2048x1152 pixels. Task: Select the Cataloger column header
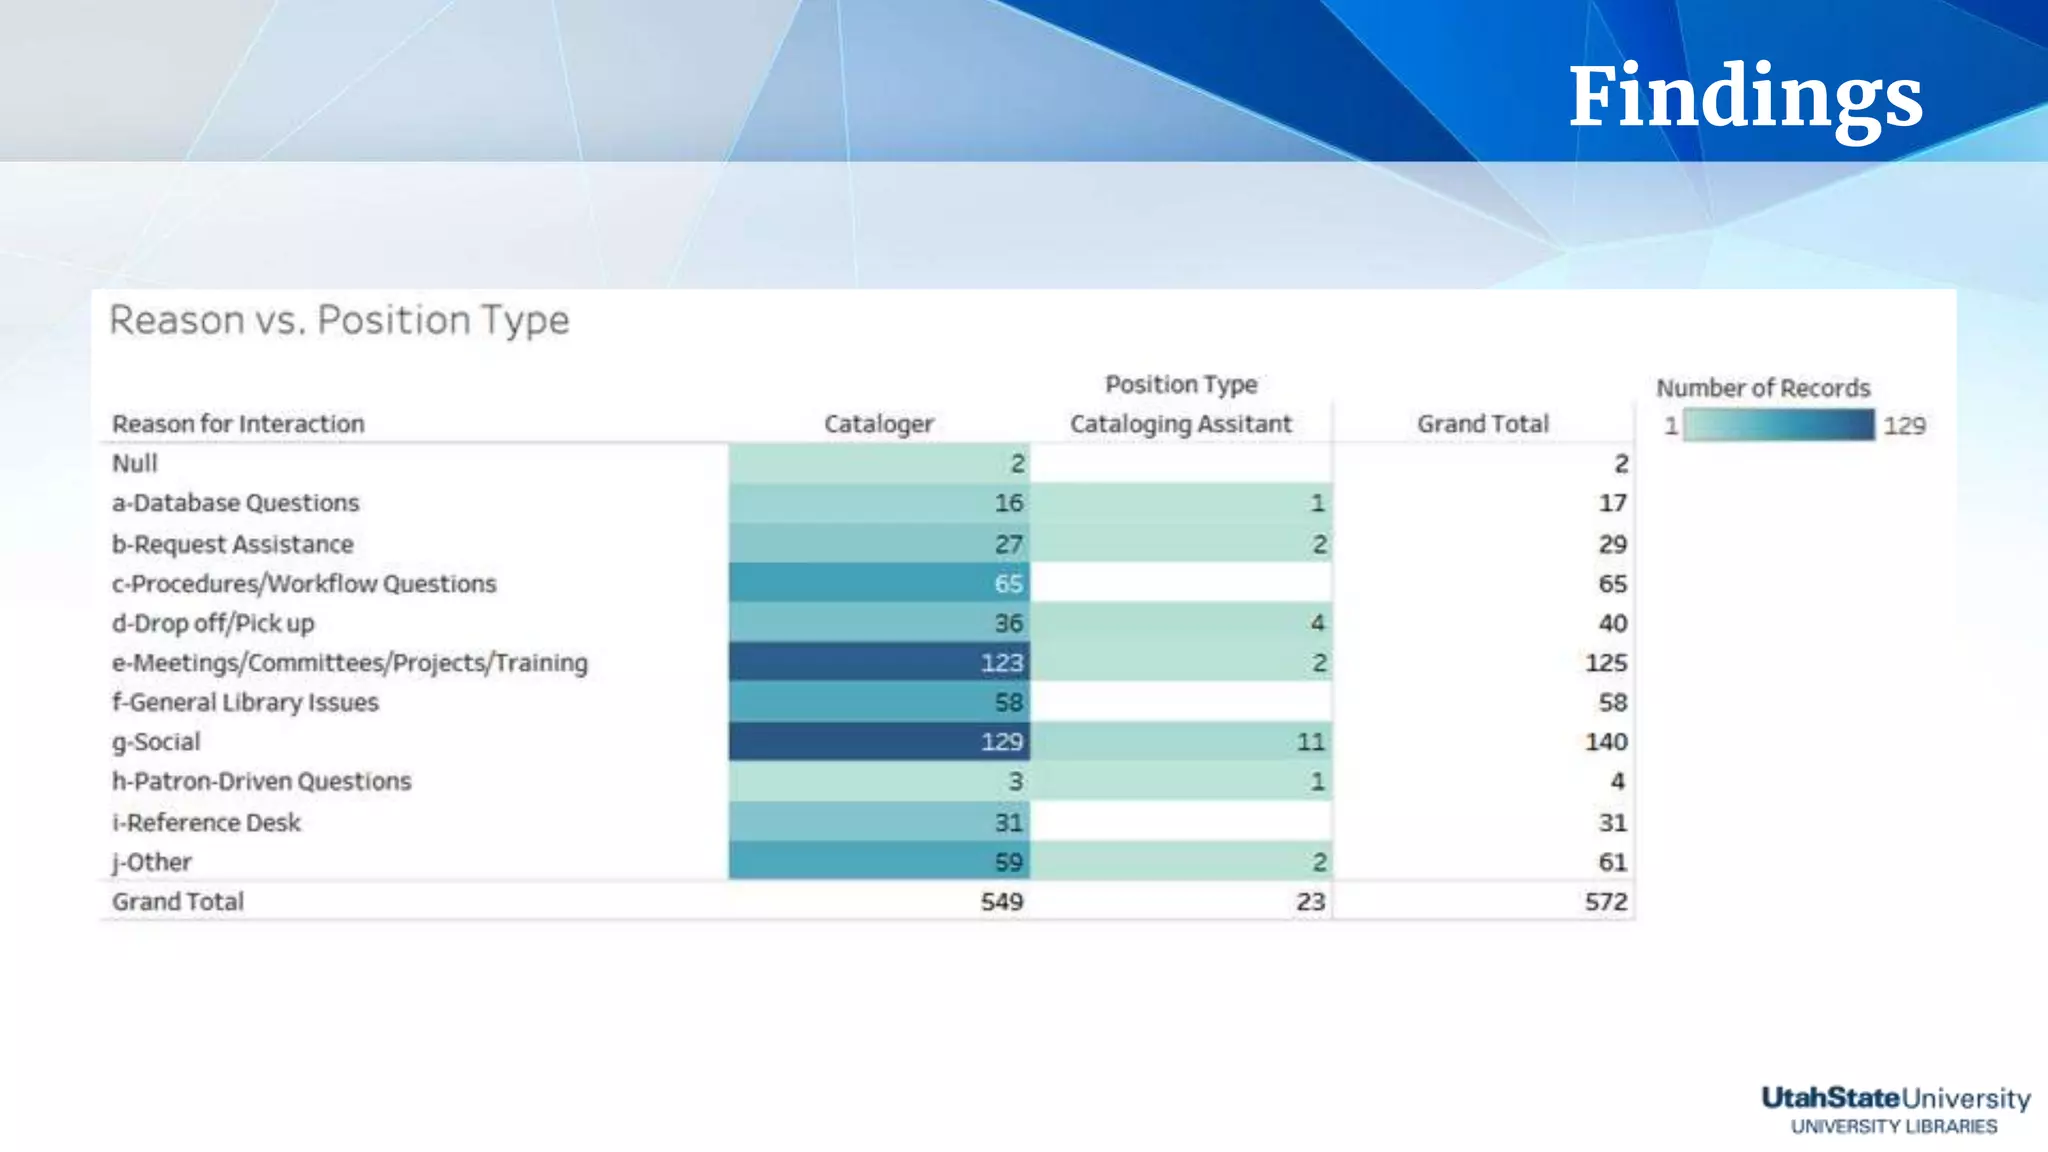878,424
